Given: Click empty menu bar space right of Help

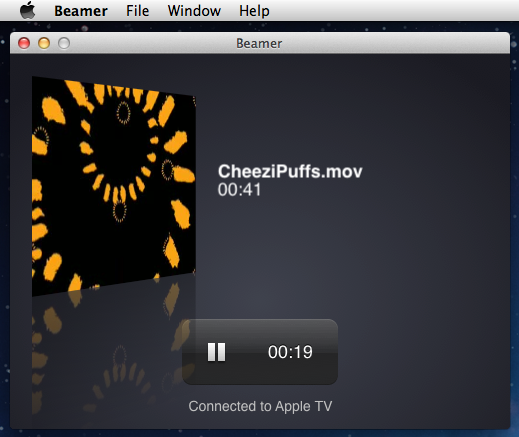Looking at the screenshot, I should point(393,11).
